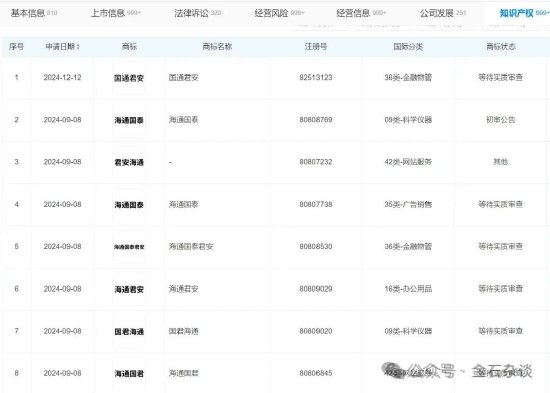Image resolution: width=550 pixels, height=393 pixels.
Task: Click 国君海通 trademark name text
Action: point(183,331)
